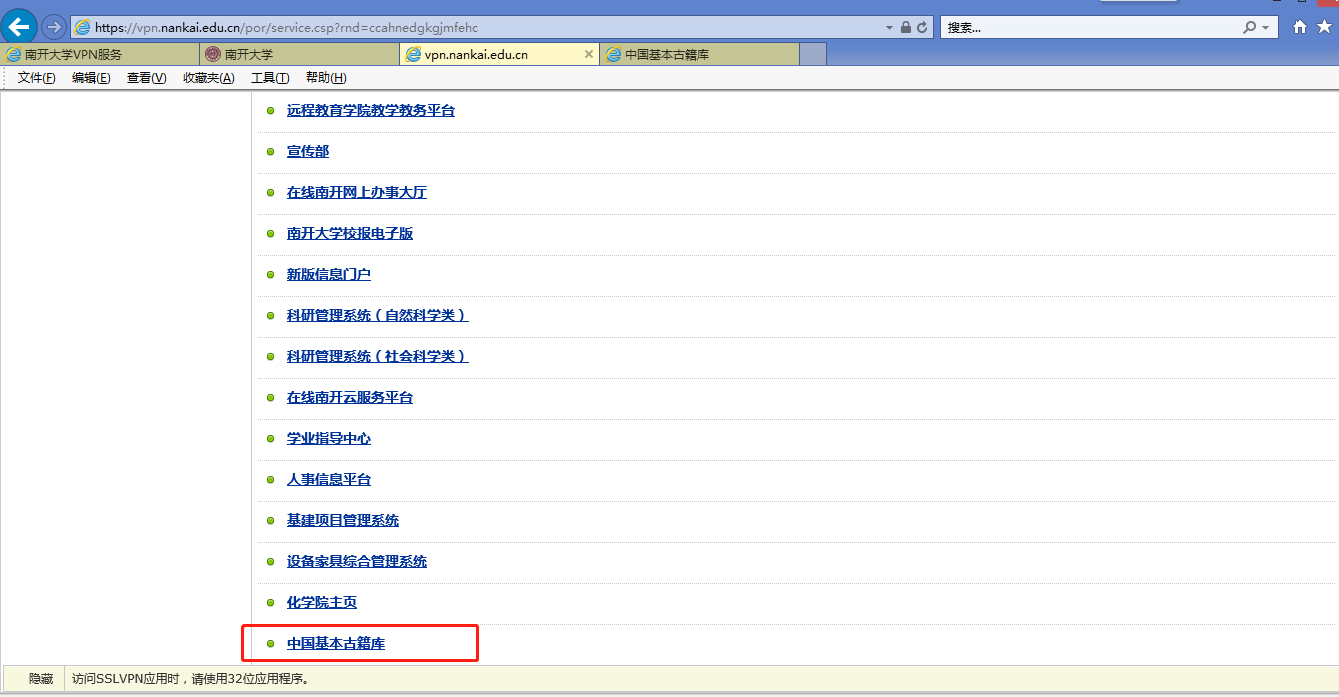Go forward with the browser forward arrow
The height and width of the screenshot is (697, 1339).
54,27
